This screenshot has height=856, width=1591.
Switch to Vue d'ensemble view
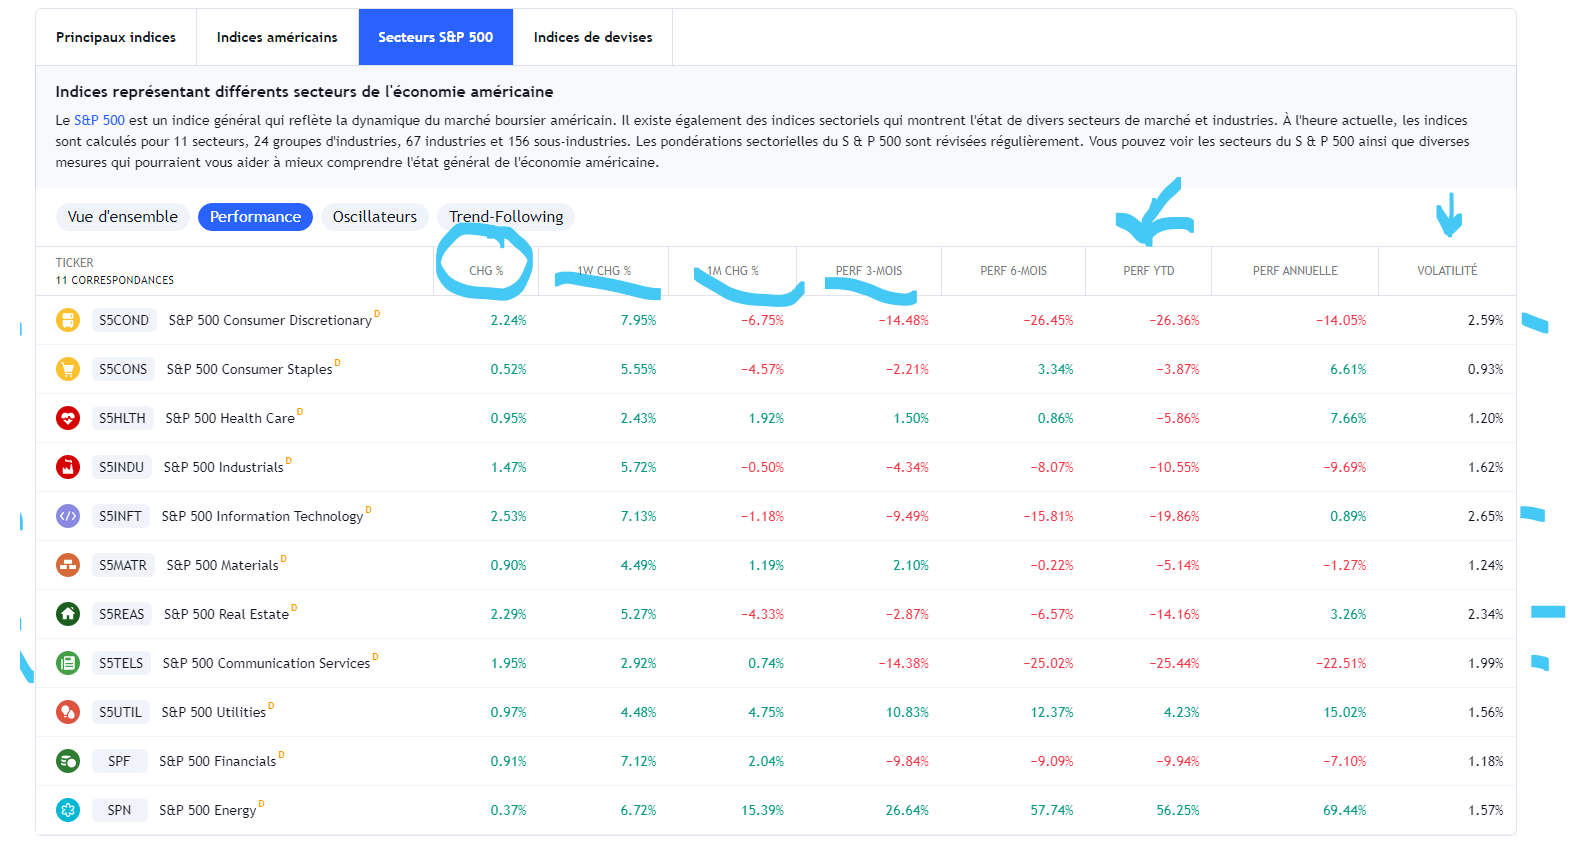point(122,217)
